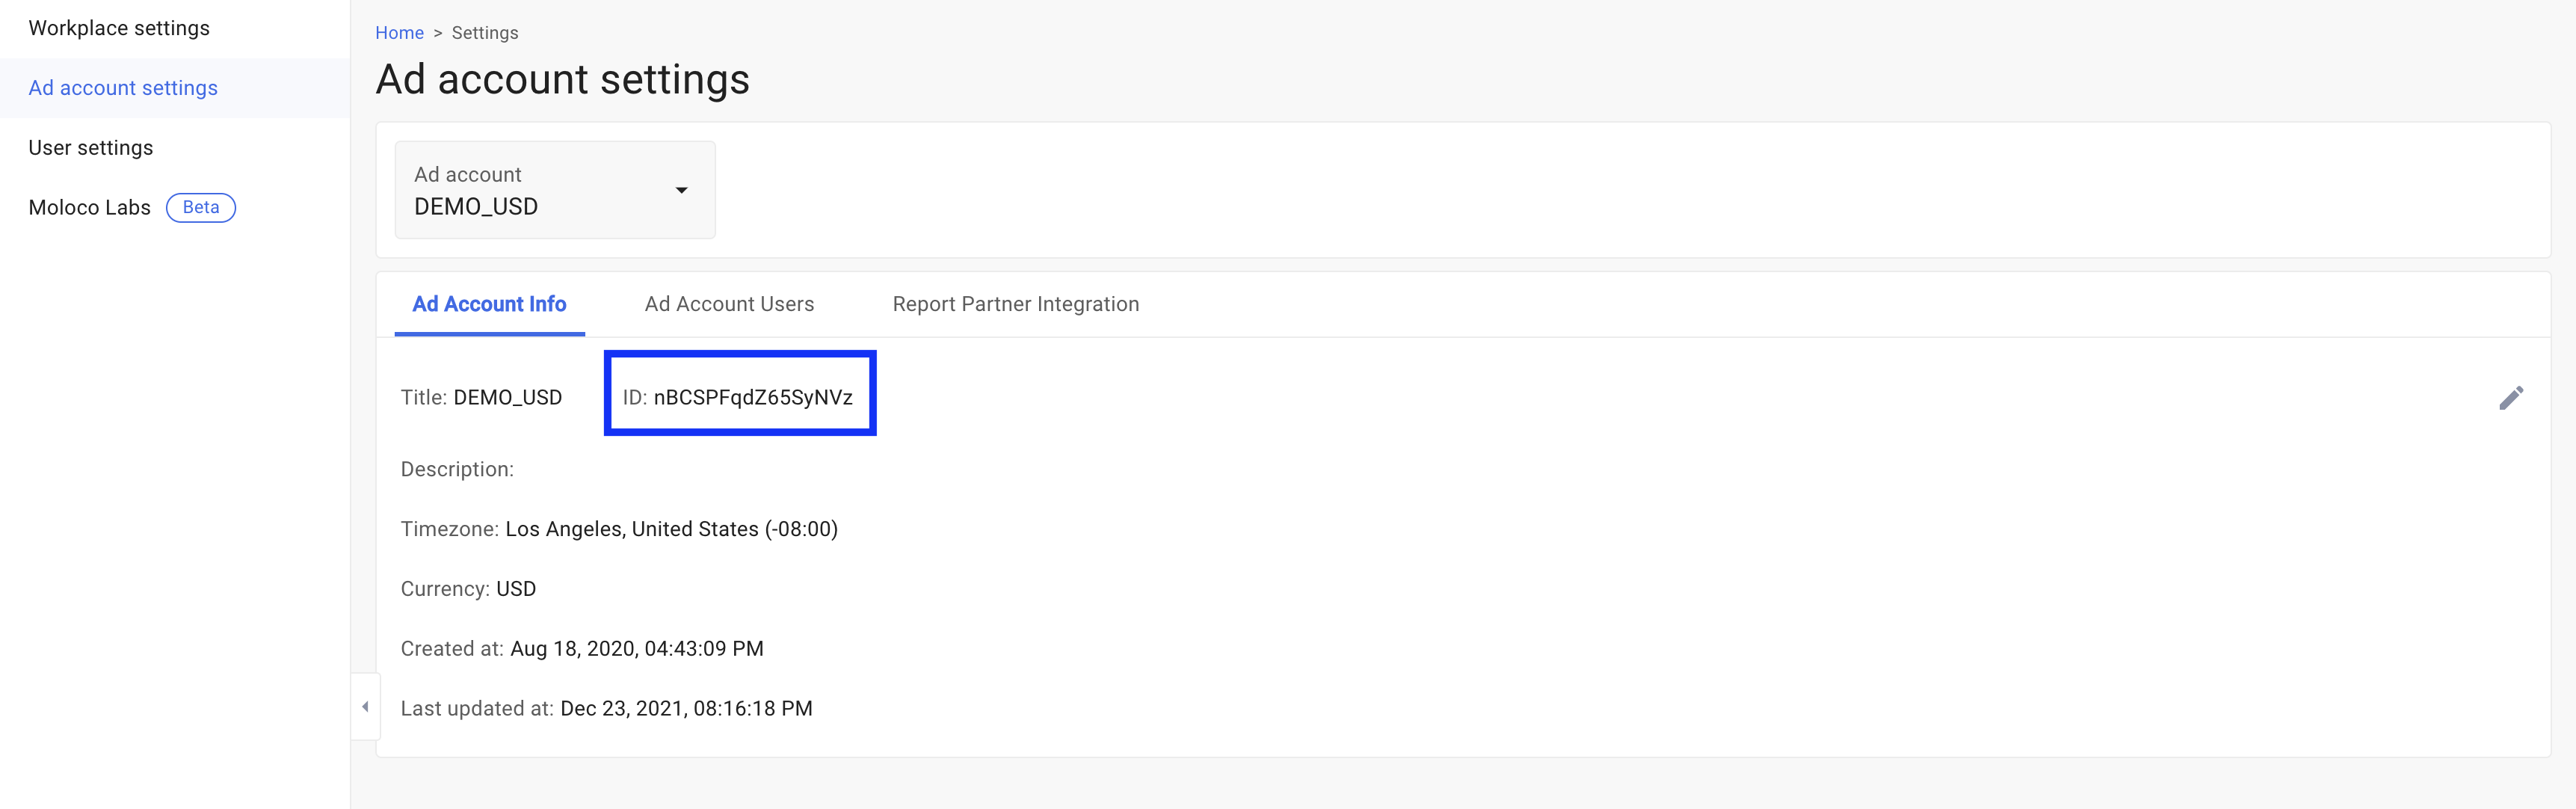Click the edit pencil icon for account info
Viewport: 2576px width, 809px height.
pyautogui.click(x=2512, y=397)
